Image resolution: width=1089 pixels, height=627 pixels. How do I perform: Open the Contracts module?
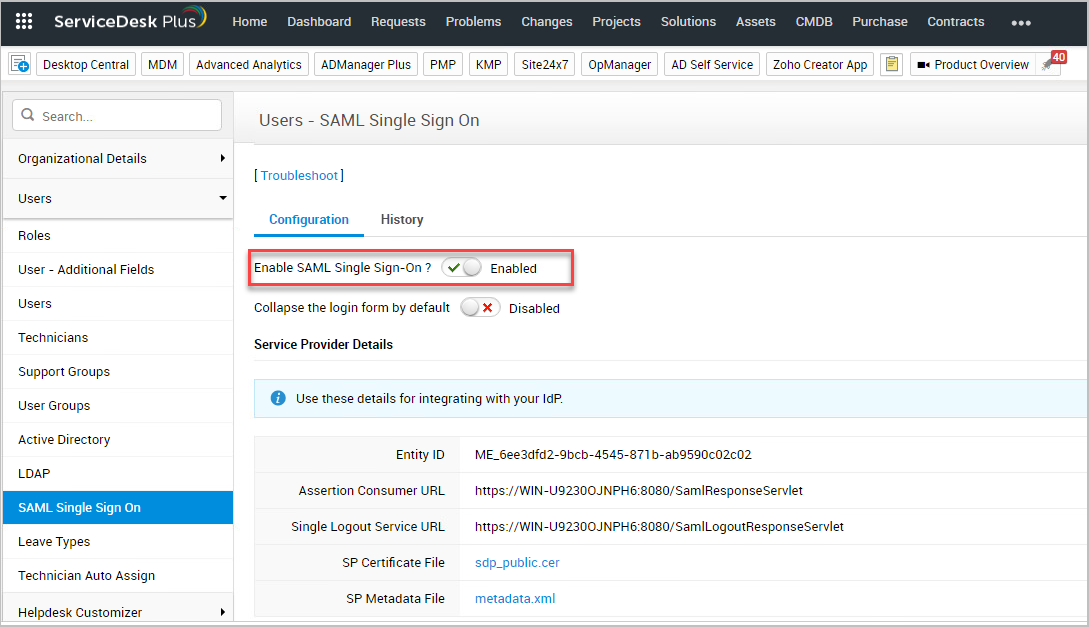[955, 22]
